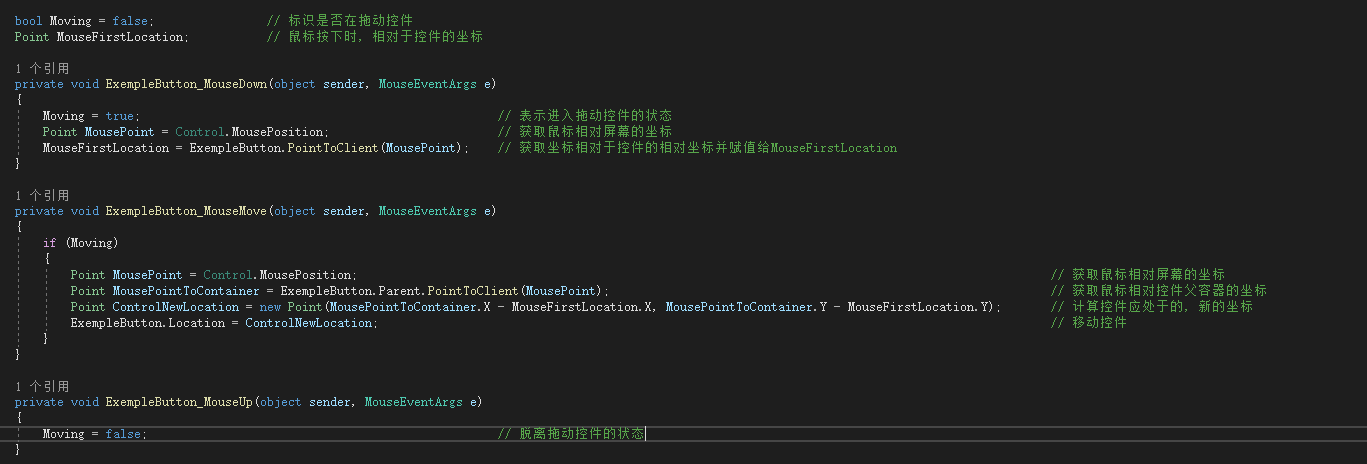The height and width of the screenshot is (464, 1367).
Task: Click the ExempleButton_MouseUp method name
Action: coord(180,402)
